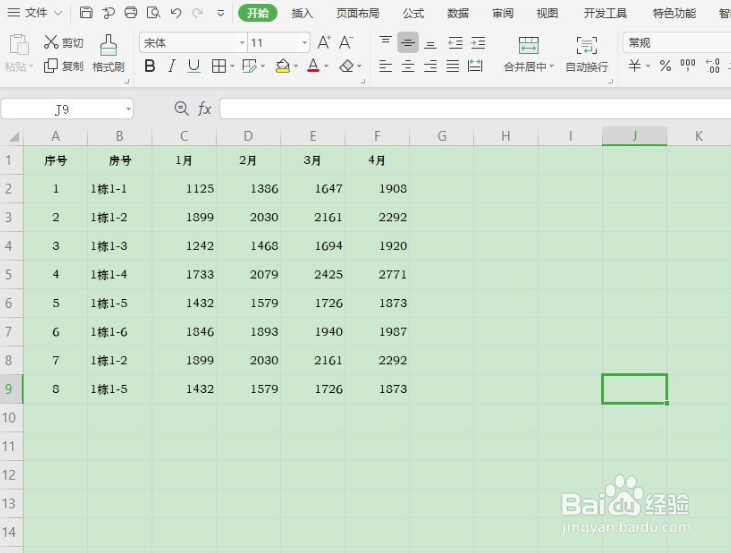Click the red font color A icon
The width and height of the screenshot is (731, 553).
click(x=313, y=66)
